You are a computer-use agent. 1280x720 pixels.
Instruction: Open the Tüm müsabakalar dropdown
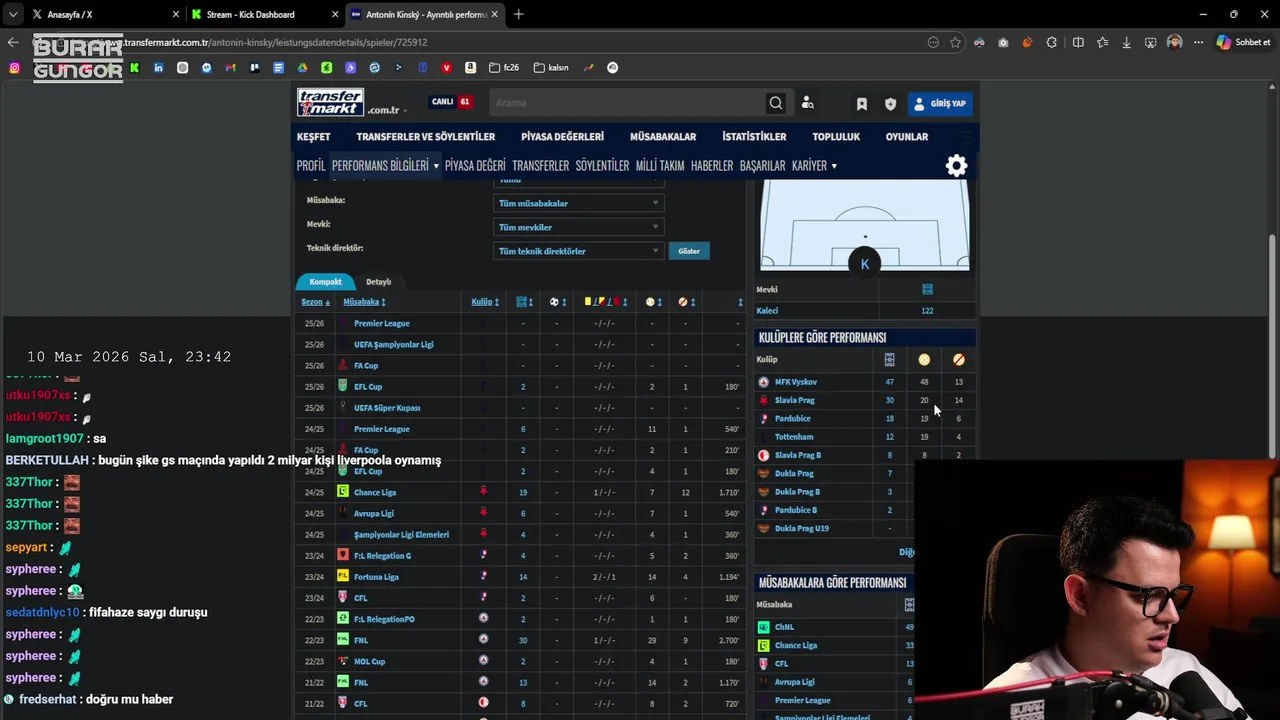(578, 203)
